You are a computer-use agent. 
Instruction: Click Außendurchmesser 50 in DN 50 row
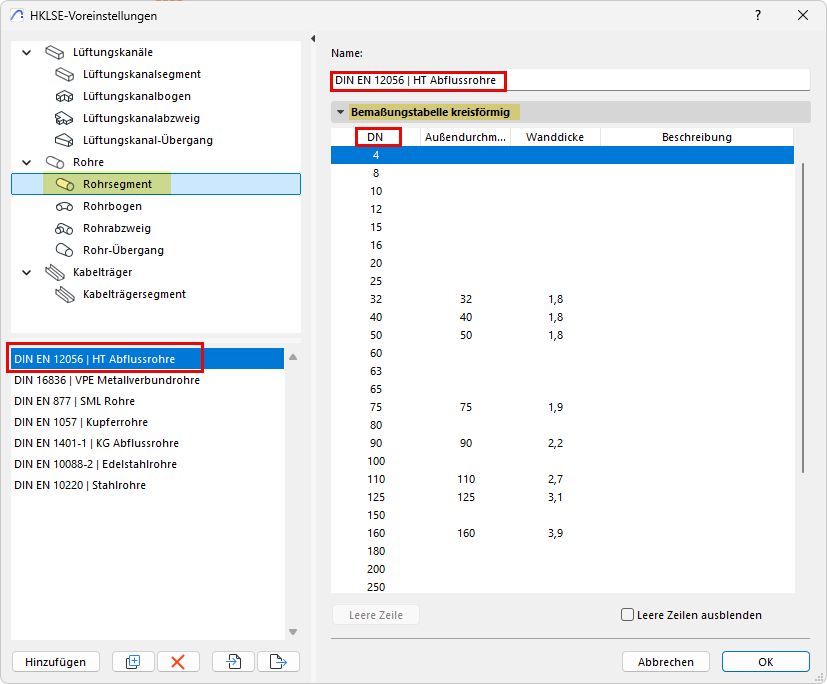466,335
